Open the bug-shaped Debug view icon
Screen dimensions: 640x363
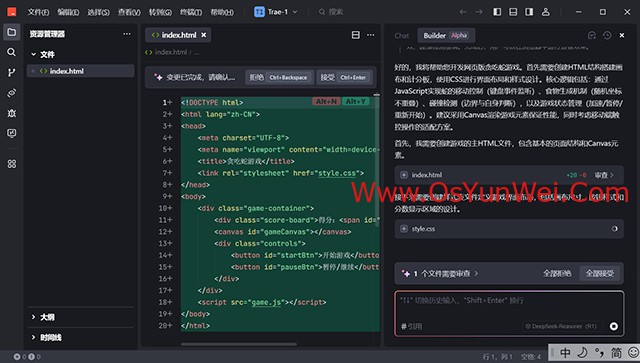coord(11,113)
